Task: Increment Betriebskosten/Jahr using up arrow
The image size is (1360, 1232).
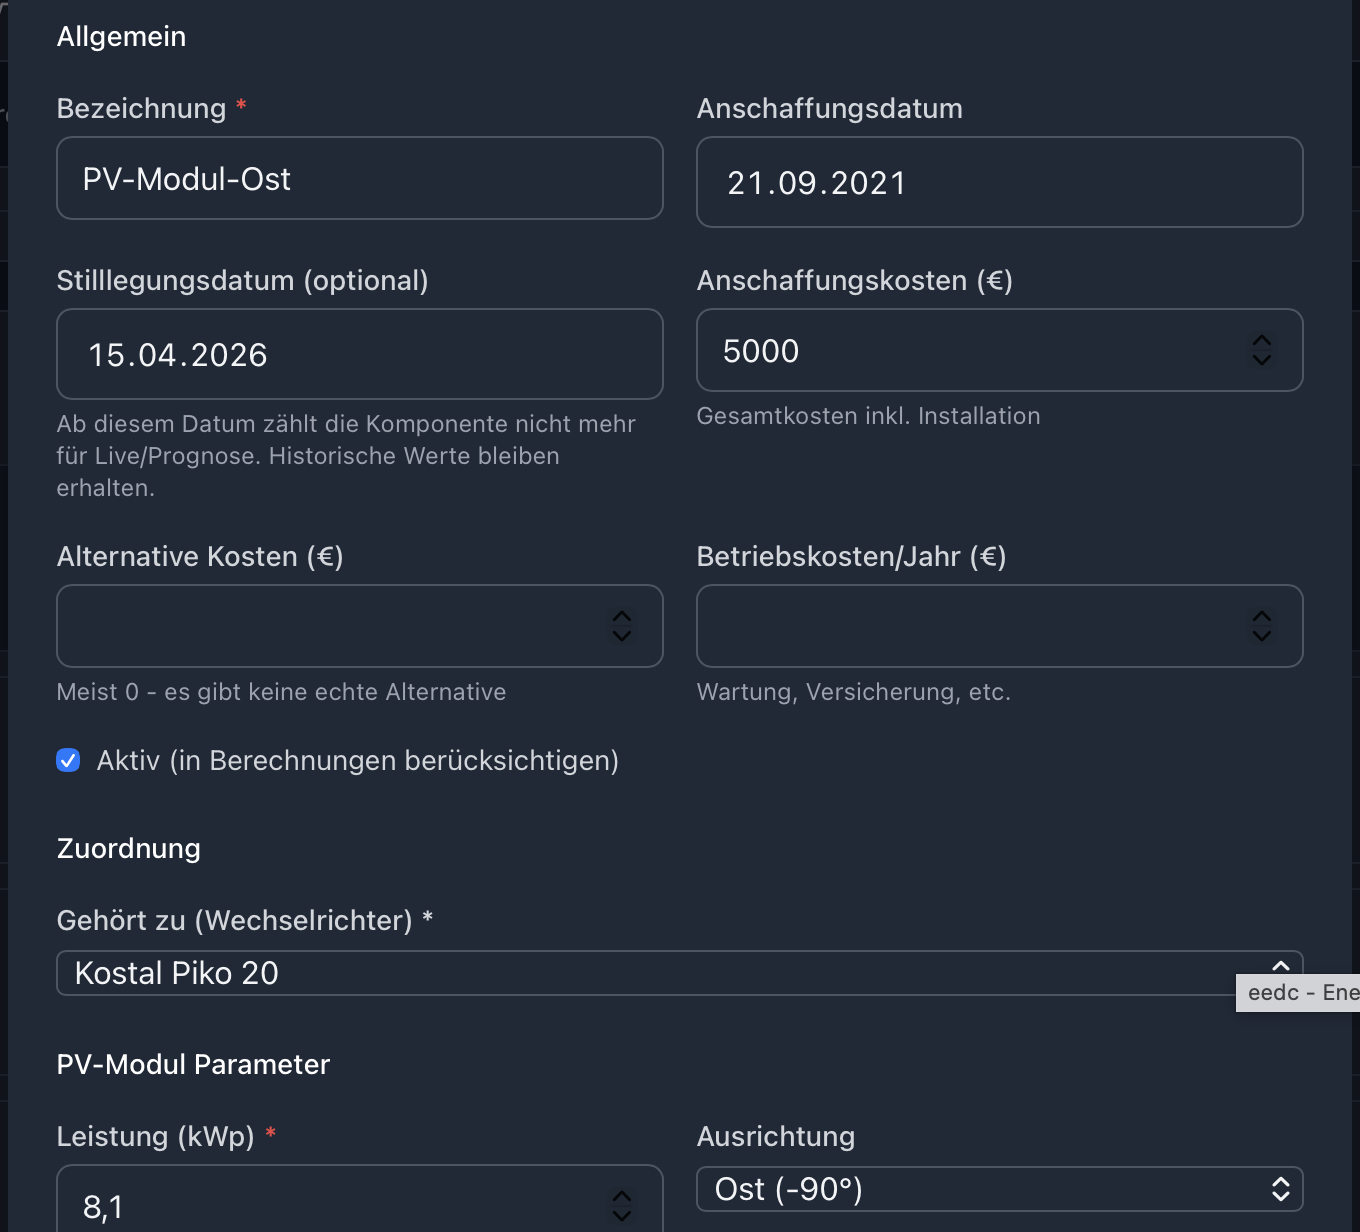Action: point(1262,617)
